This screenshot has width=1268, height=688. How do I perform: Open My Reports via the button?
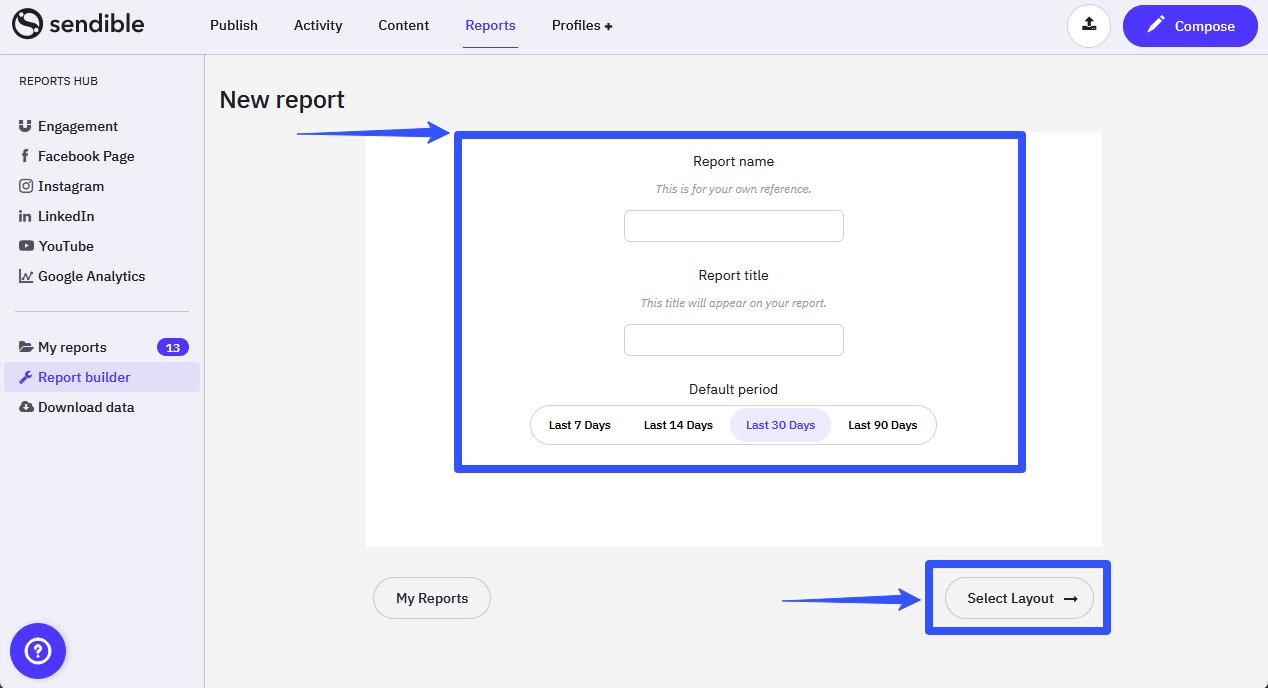pyautogui.click(x=431, y=598)
